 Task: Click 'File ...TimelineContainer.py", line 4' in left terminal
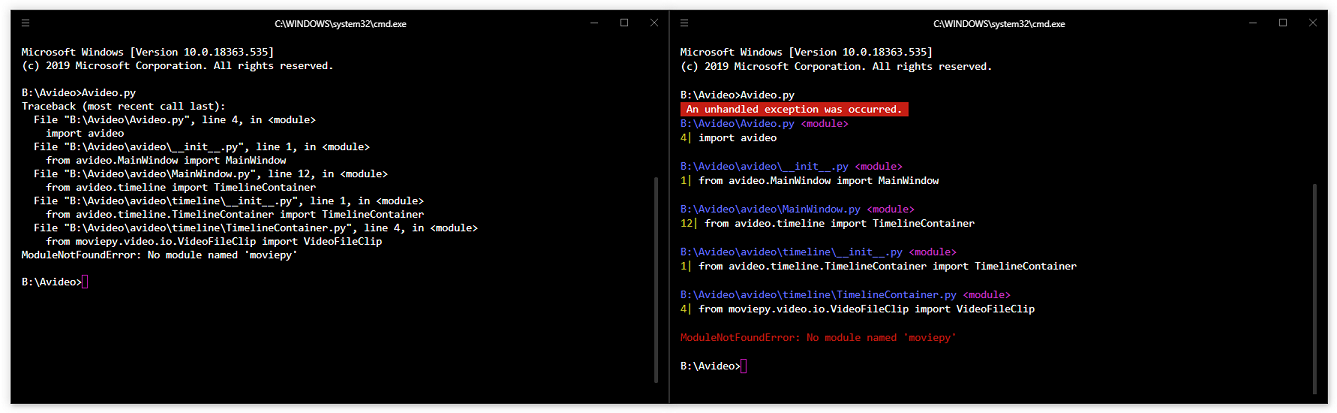255,228
